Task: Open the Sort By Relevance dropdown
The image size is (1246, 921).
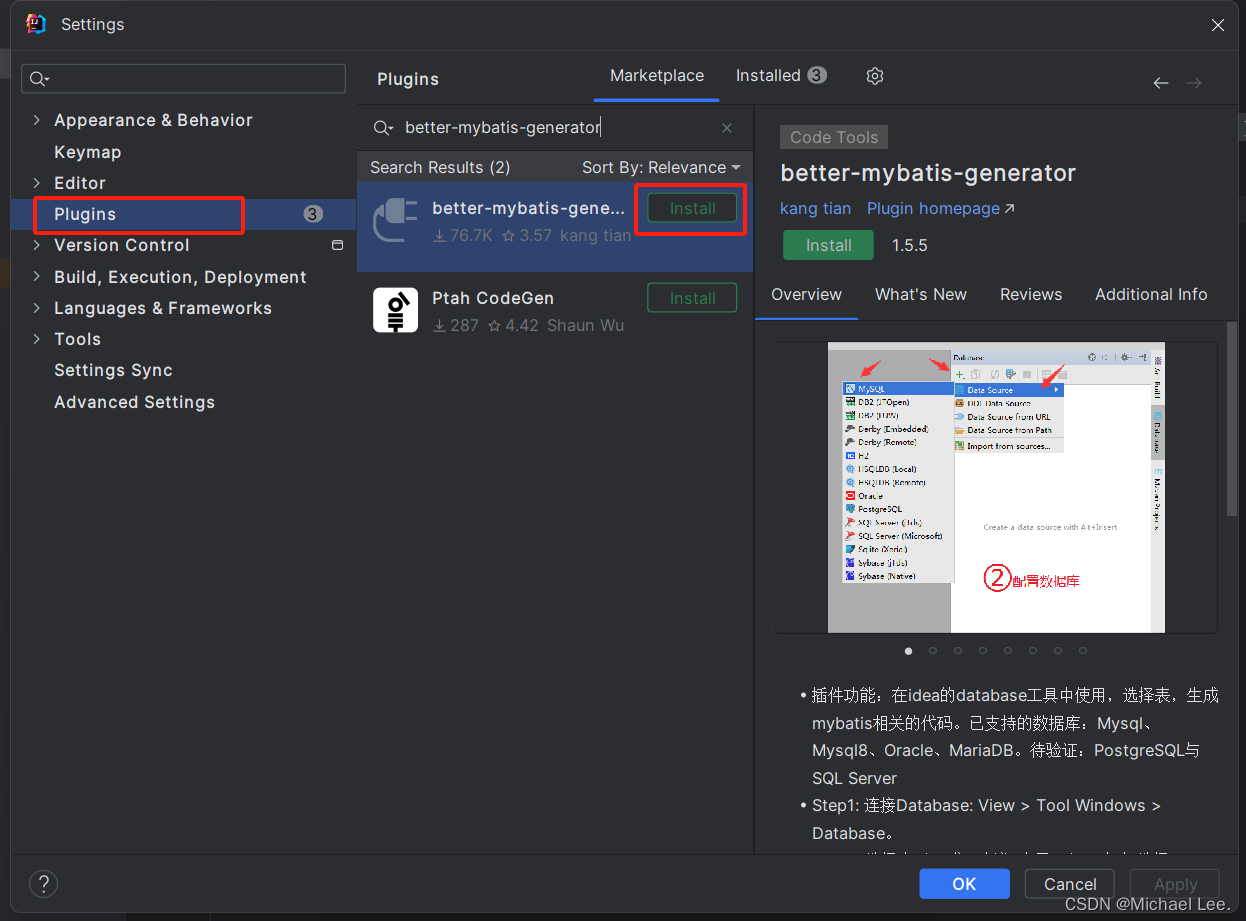Action: pos(661,168)
